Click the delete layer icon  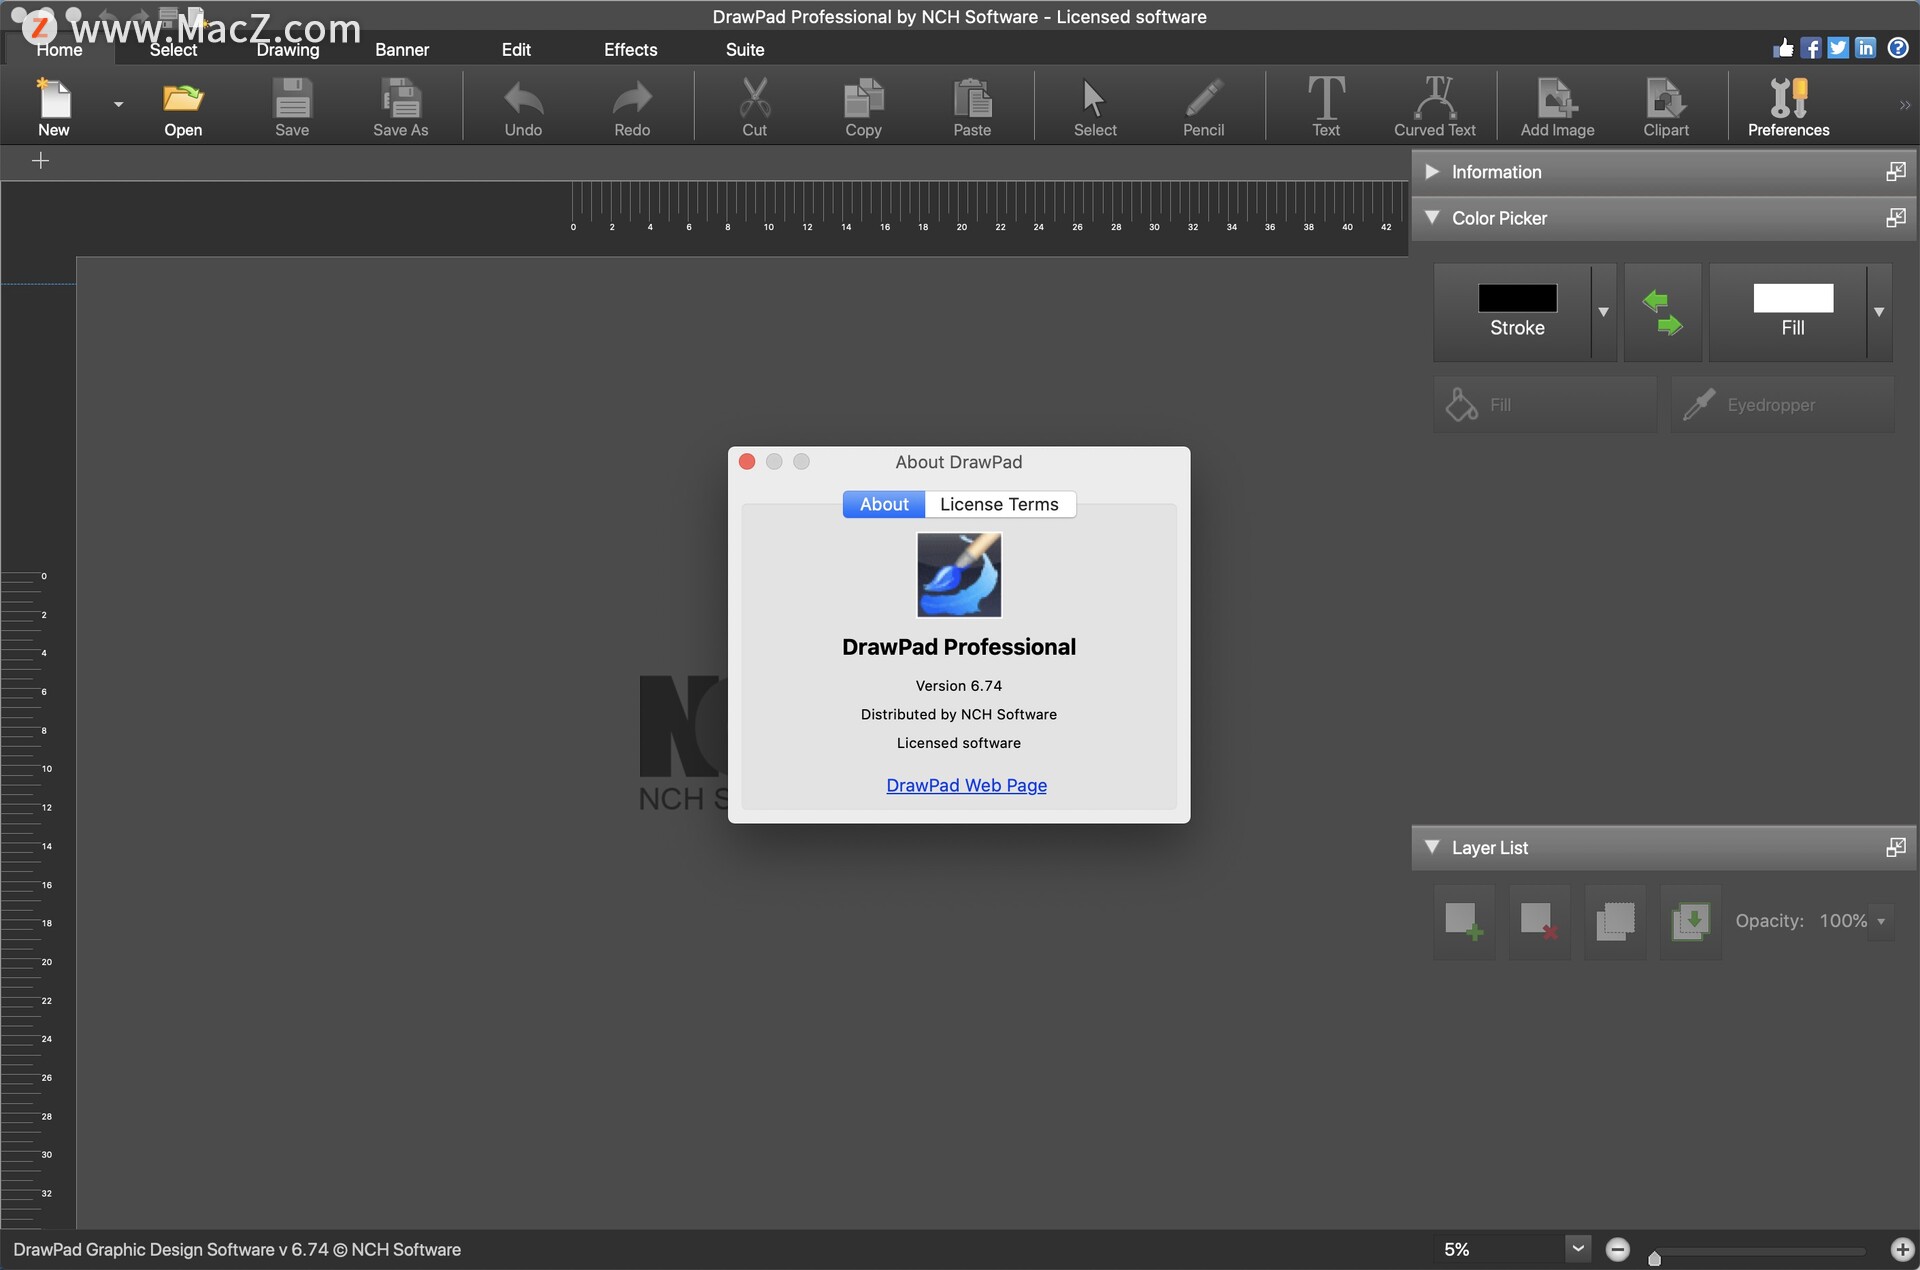1539,921
